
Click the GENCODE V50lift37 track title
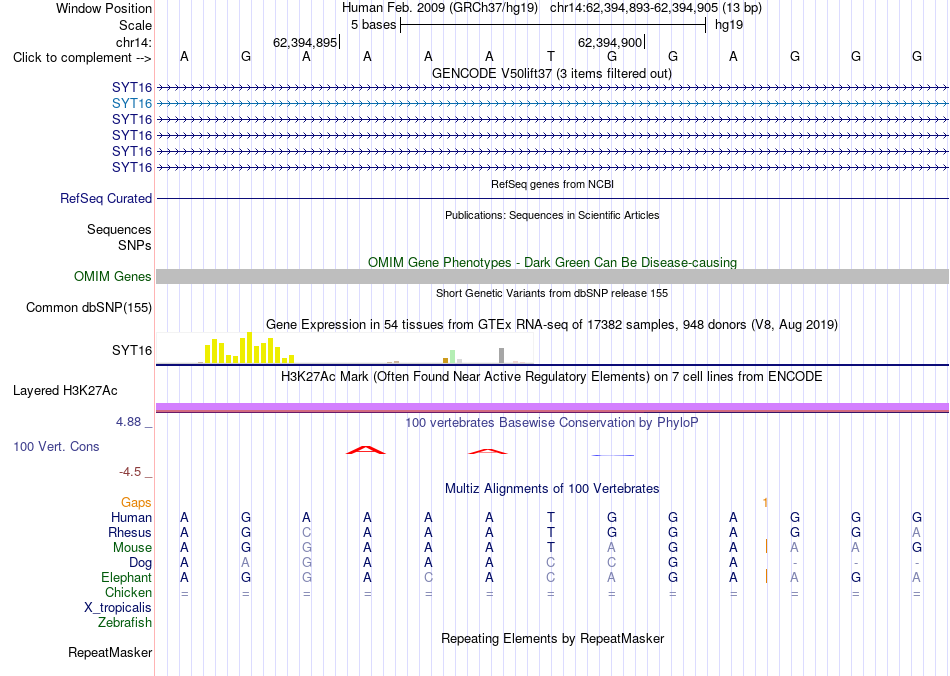tap(551, 74)
